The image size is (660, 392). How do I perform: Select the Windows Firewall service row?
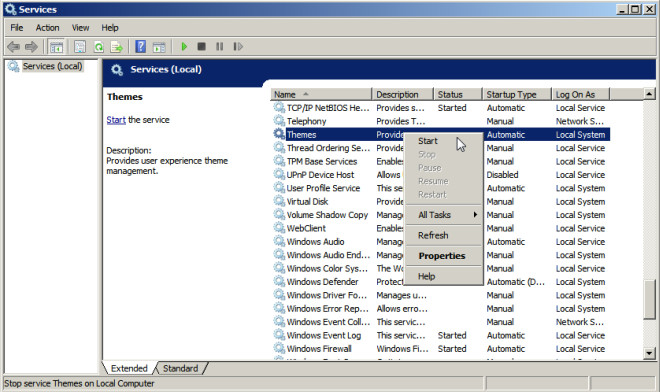[440, 349]
